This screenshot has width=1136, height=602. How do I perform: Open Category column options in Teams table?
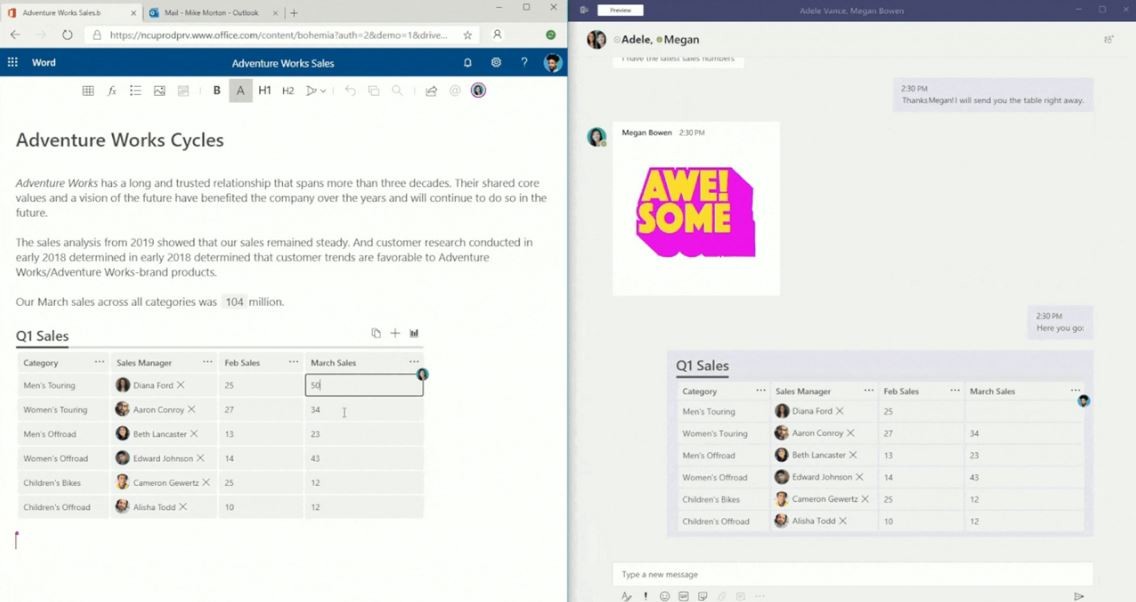(761, 390)
